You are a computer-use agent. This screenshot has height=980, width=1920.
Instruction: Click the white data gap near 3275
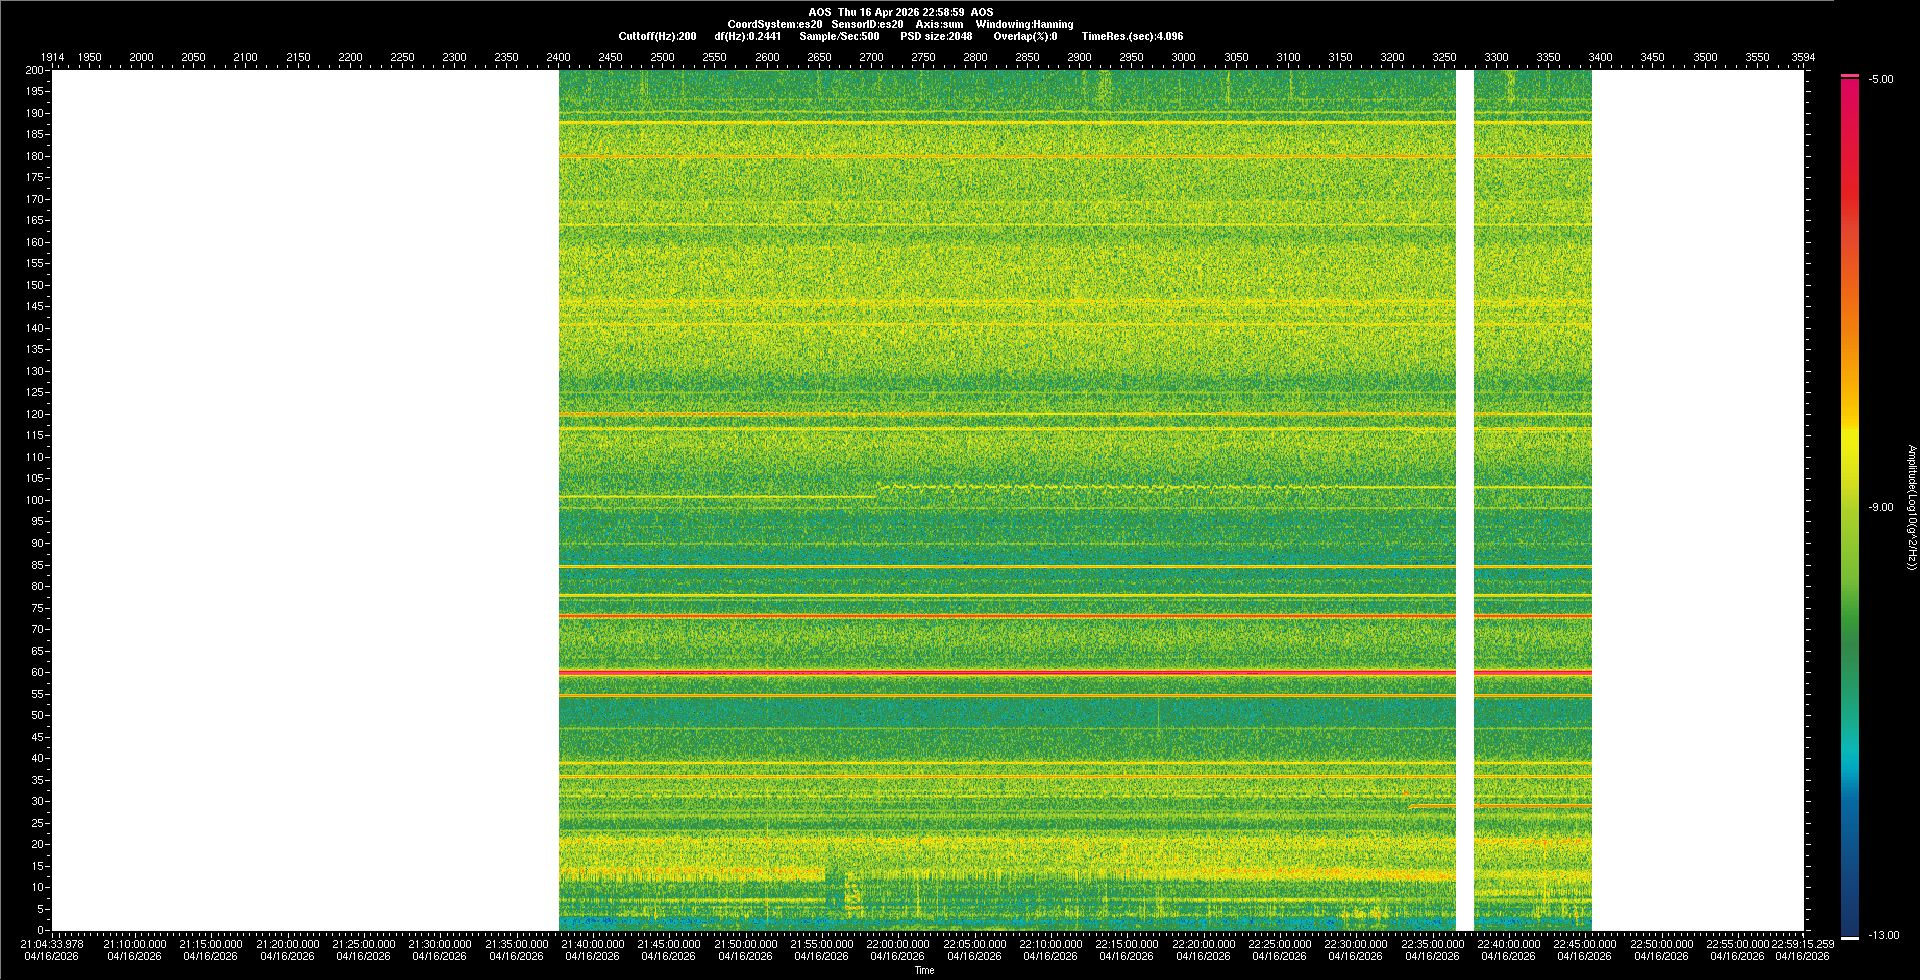tap(1464, 500)
